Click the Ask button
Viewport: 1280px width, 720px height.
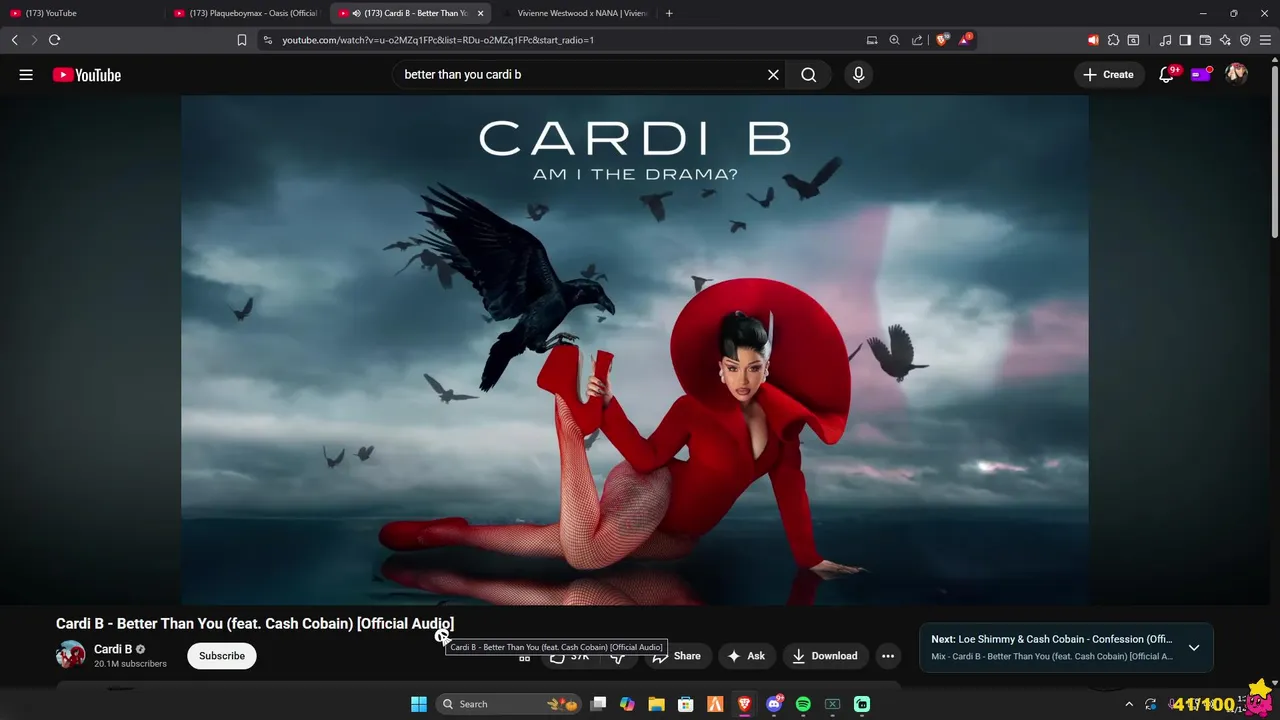coord(747,656)
